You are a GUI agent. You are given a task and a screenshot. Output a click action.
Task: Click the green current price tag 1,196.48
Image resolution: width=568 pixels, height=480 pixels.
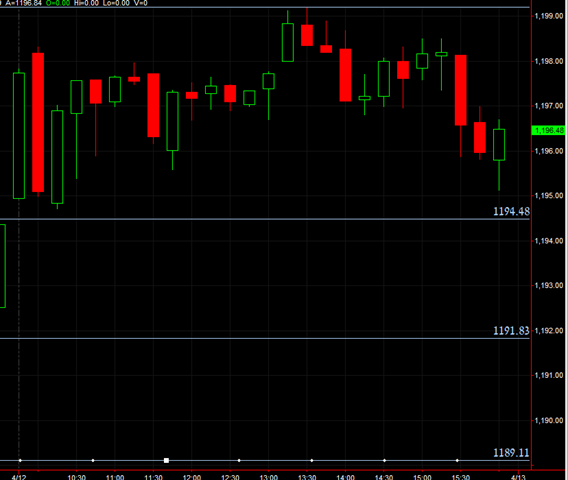click(549, 130)
